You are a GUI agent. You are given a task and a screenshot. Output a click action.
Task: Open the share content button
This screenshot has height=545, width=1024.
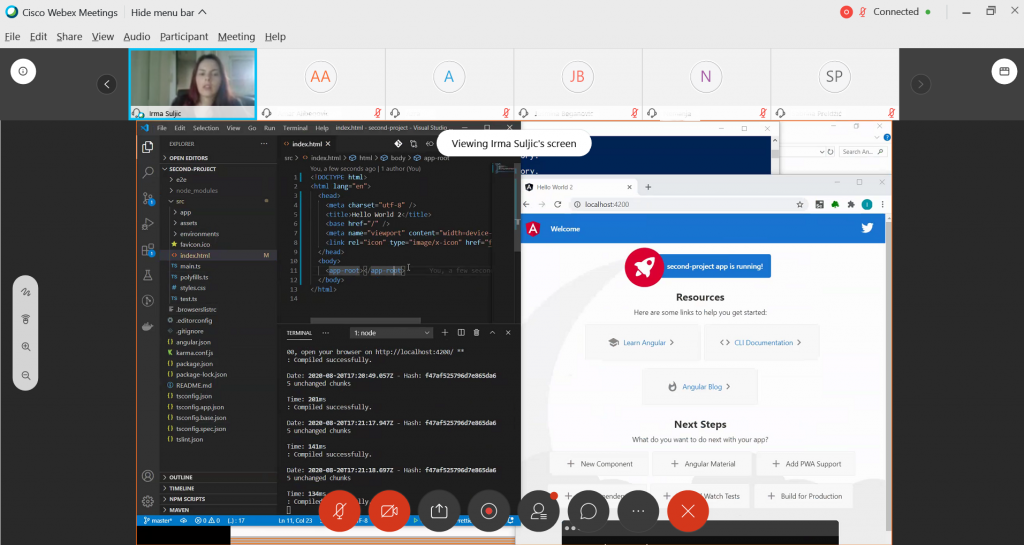pos(438,511)
